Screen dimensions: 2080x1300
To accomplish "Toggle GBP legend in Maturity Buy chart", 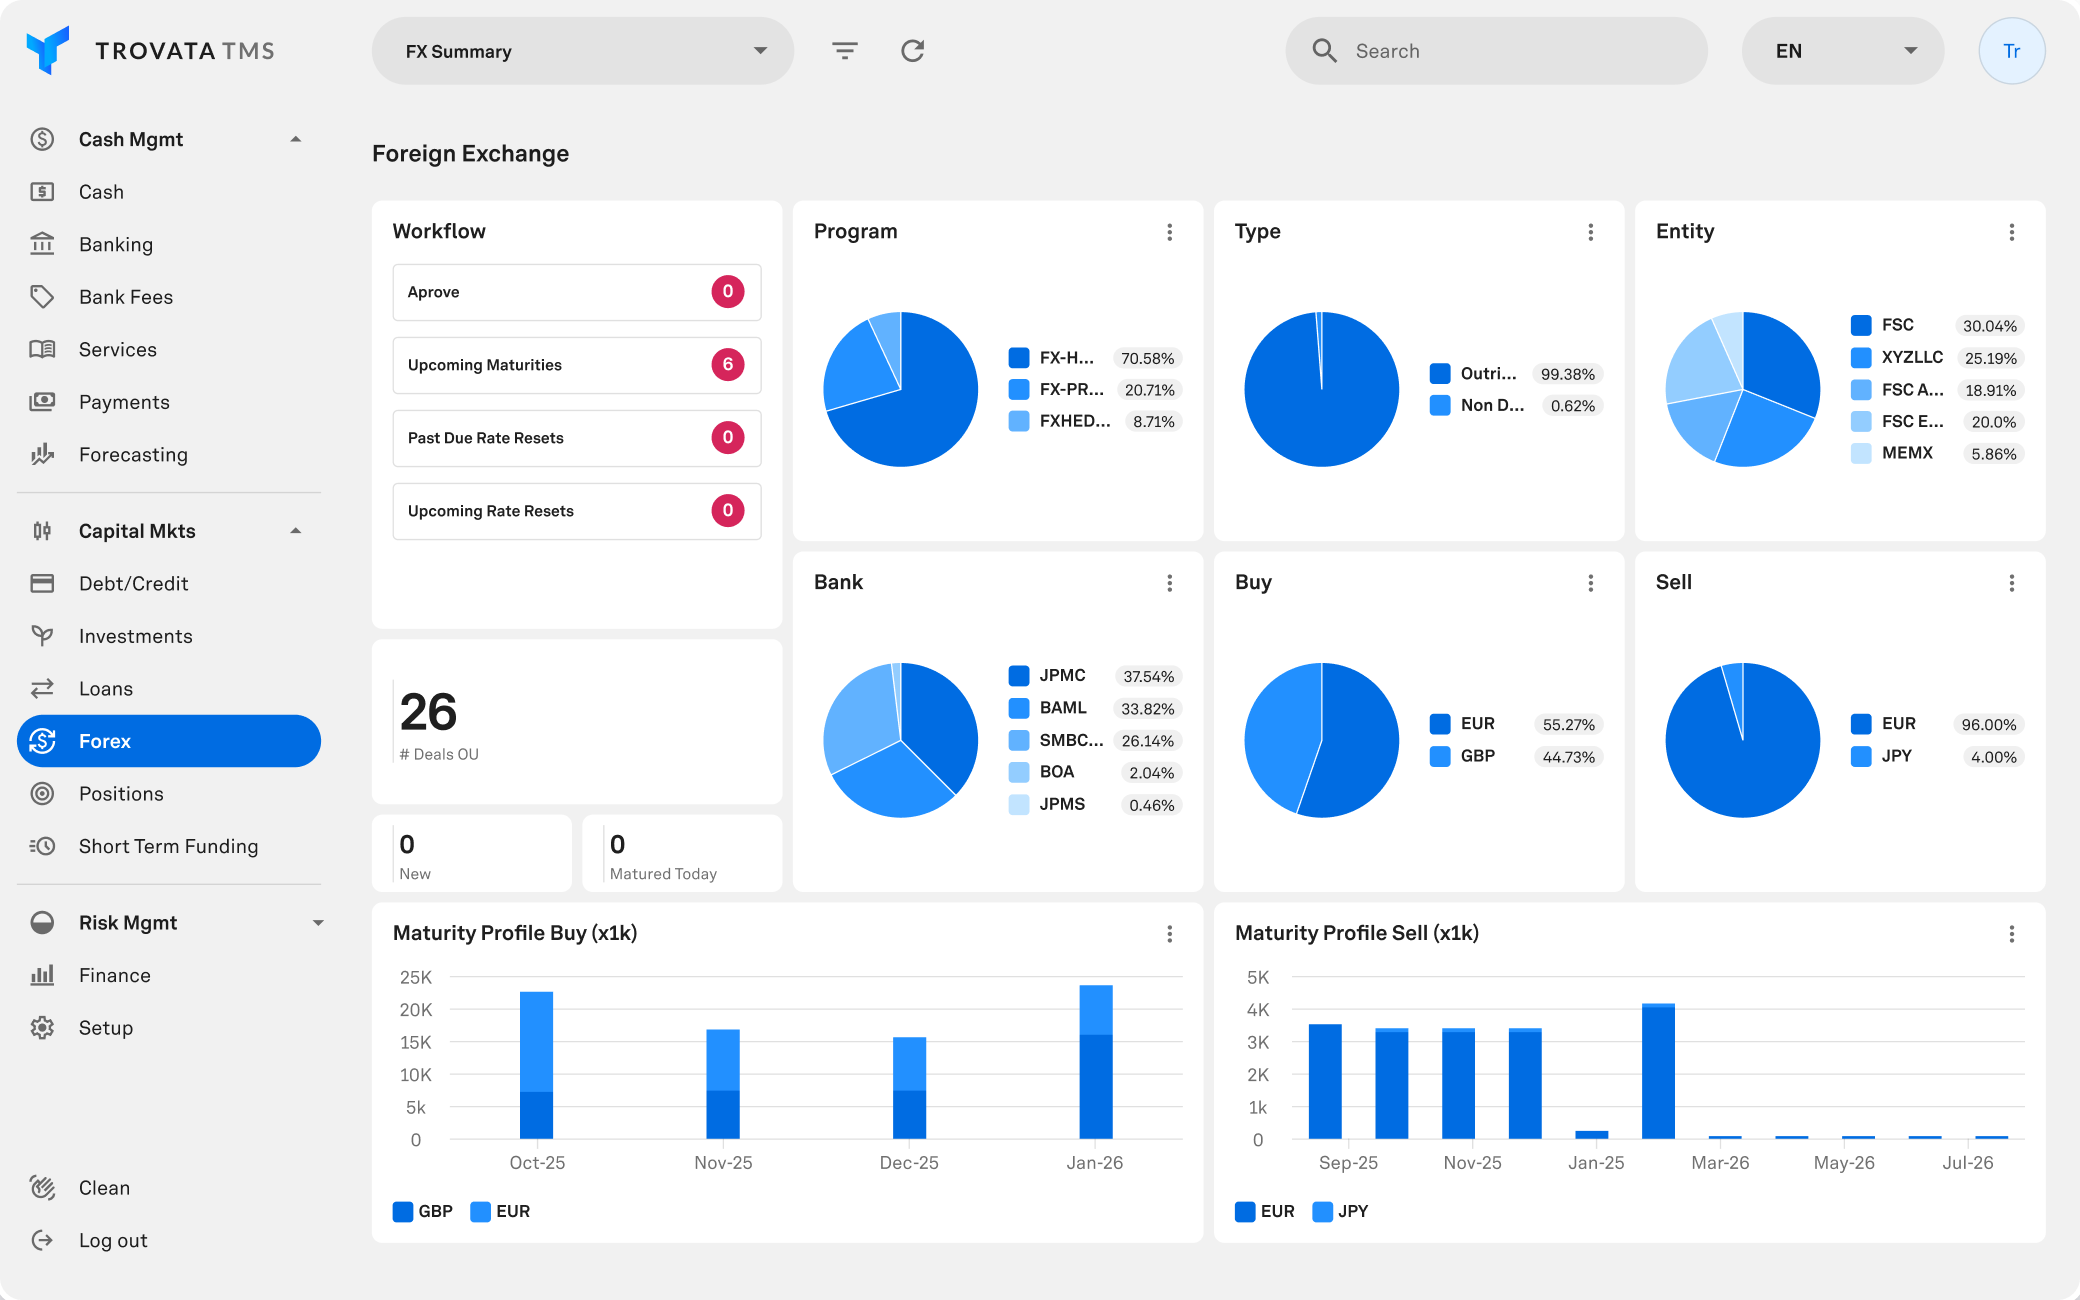I will click(423, 1211).
